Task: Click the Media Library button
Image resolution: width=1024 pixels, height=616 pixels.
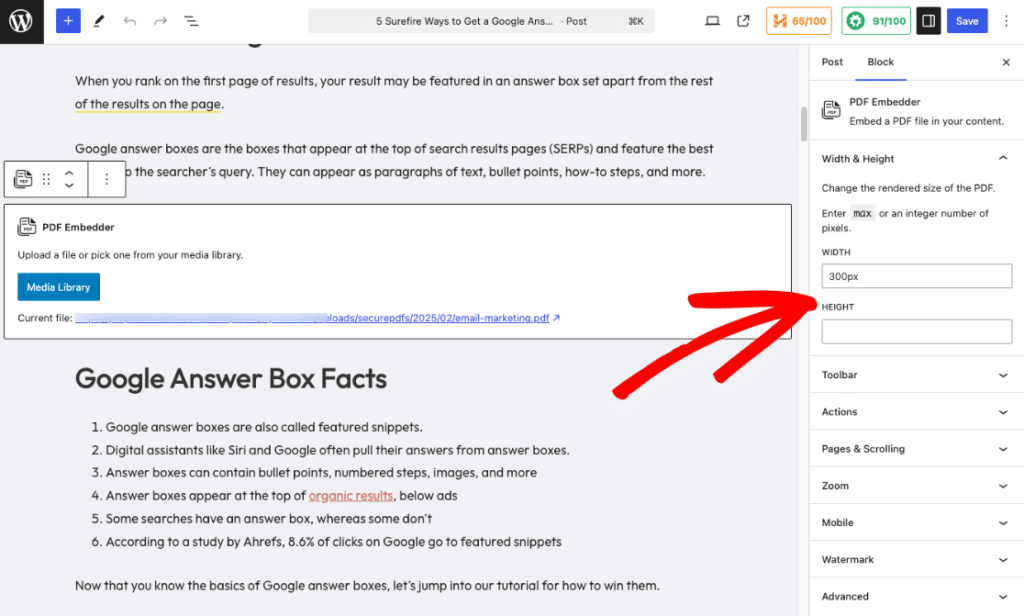Action: click(58, 287)
